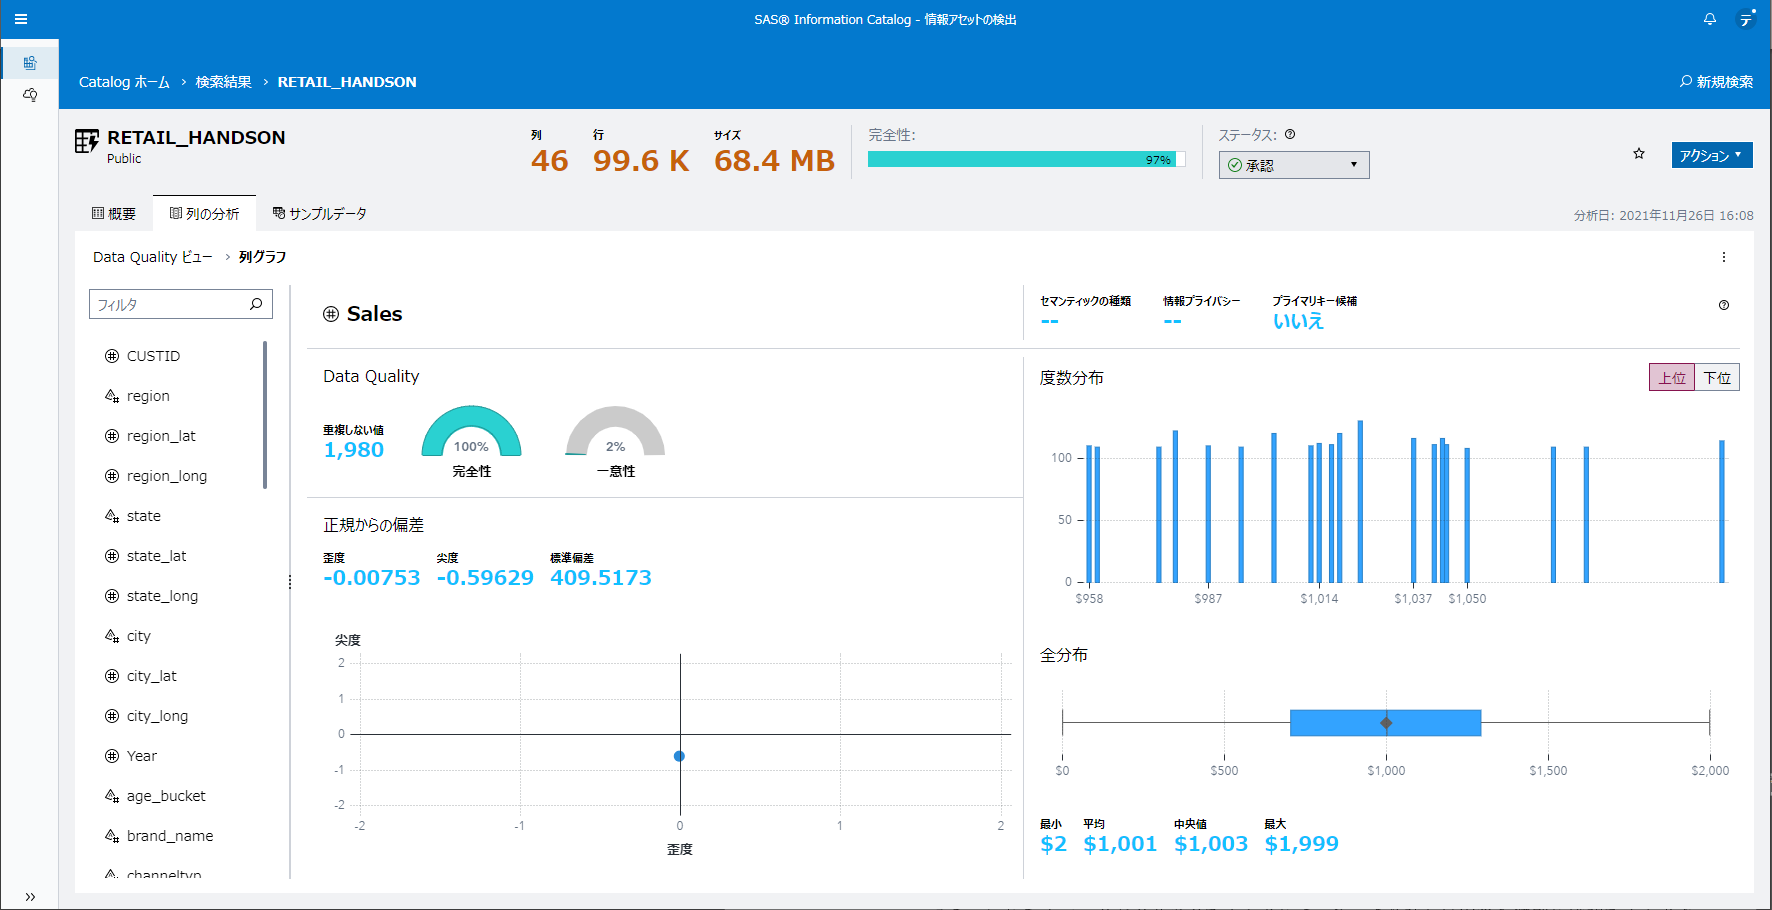
Task: Click into the フィルタ input field
Action: tap(181, 304)
